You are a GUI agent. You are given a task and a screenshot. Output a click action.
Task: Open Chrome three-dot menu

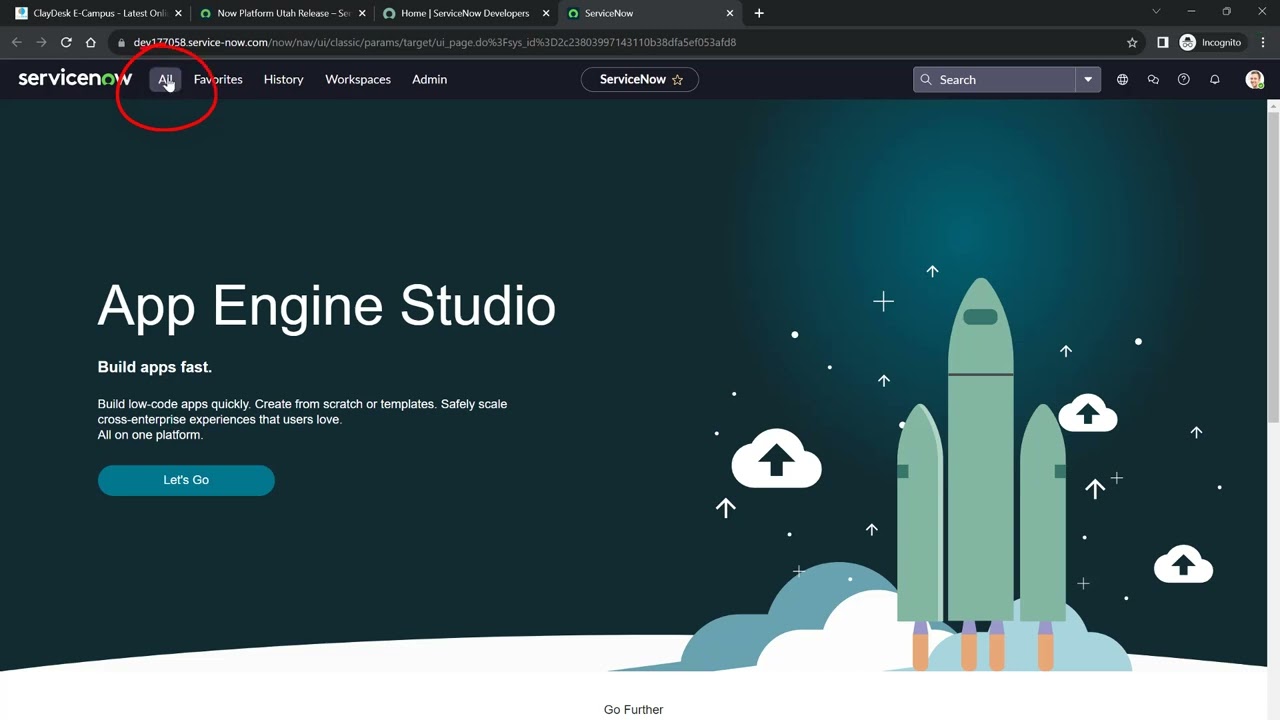(1263, 42)
